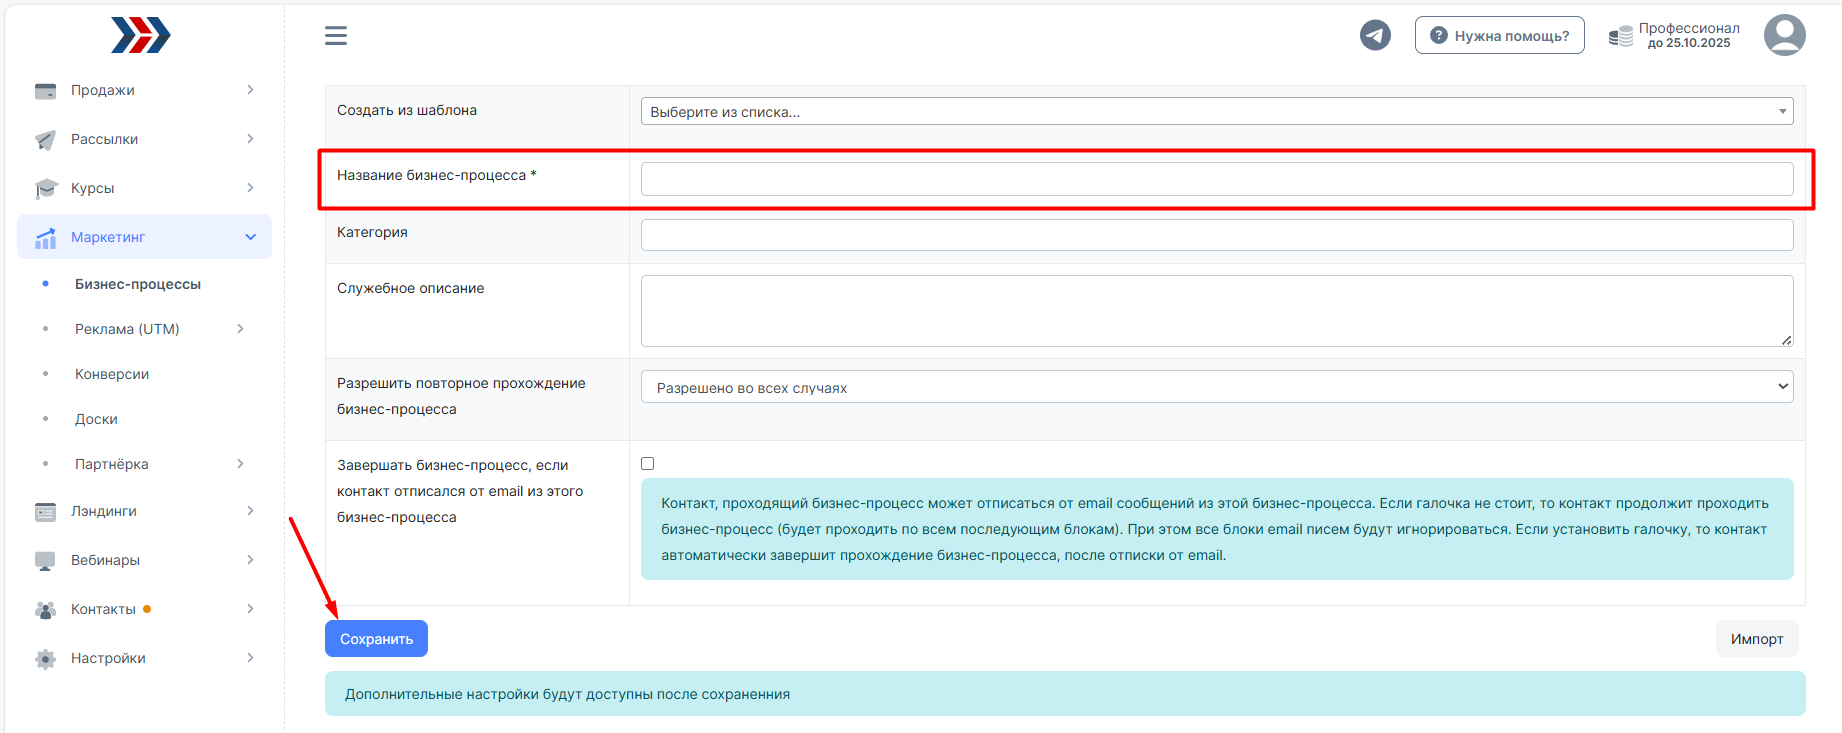Click the Настройки gear icon
Viewport: 1842px width, 733px height.
pos(45,659)
